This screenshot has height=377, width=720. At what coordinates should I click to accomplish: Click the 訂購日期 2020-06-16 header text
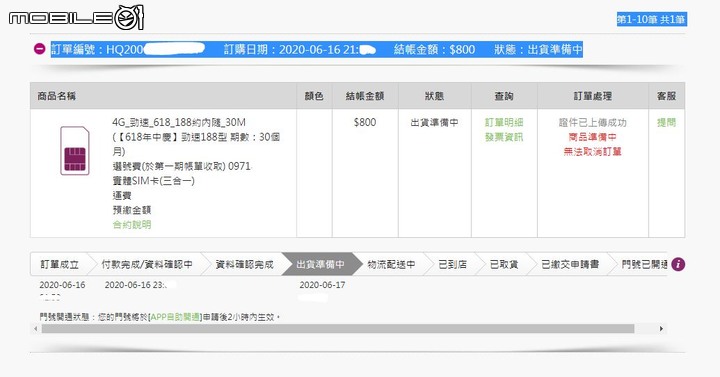click(298, 49)
